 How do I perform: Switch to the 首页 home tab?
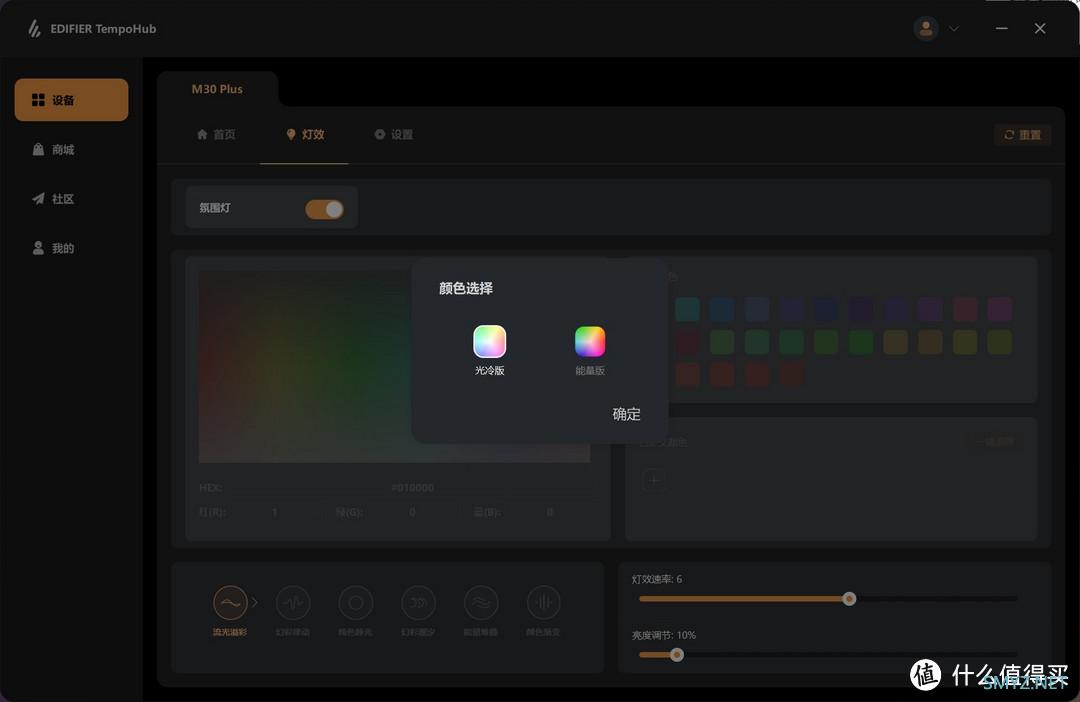pyautogui.click(x=216, y=134)
